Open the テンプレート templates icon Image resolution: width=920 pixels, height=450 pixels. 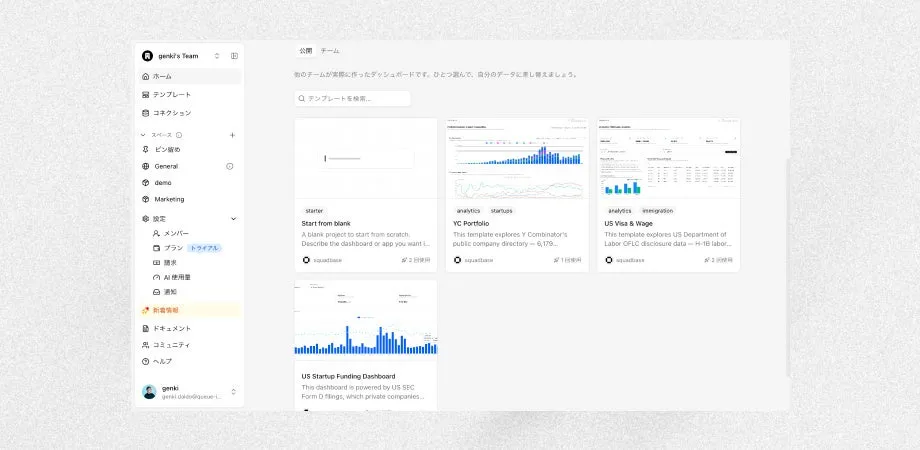click(146, 94)
